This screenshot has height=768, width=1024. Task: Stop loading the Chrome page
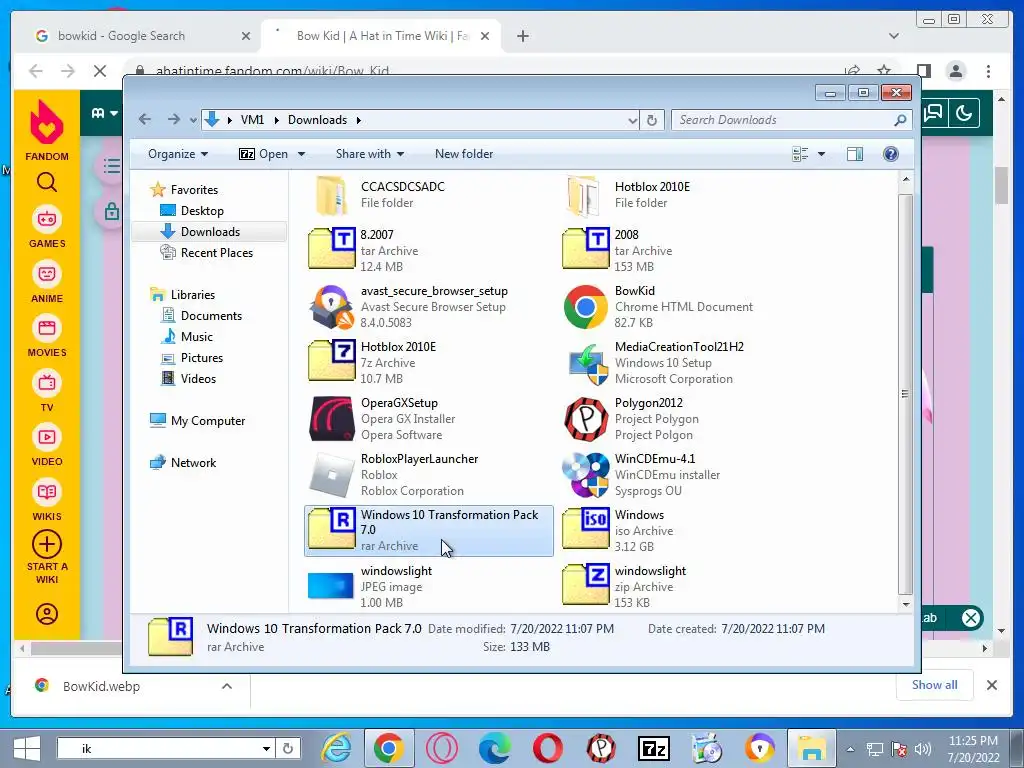[100, 71]
